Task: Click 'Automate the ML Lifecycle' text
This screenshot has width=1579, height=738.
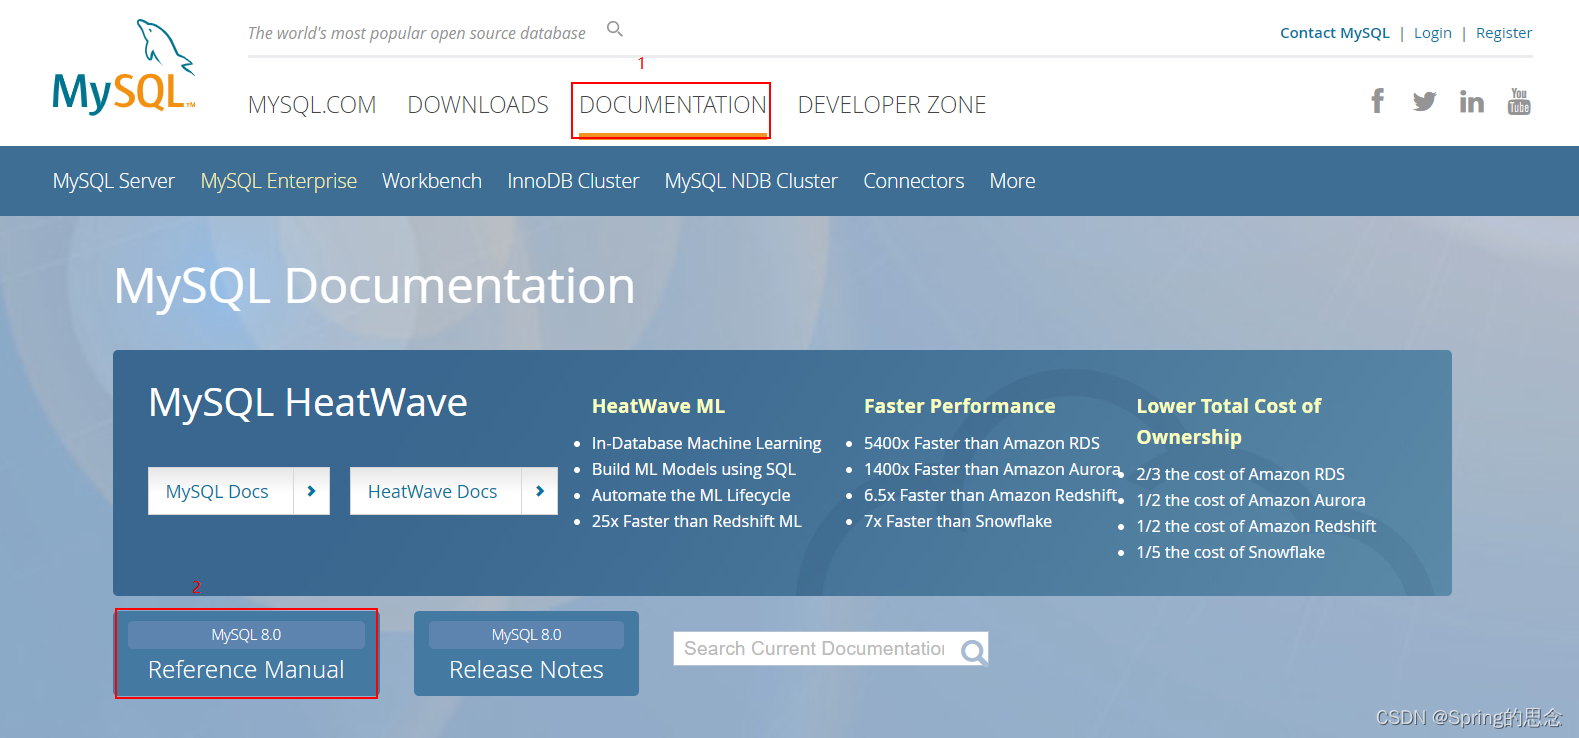Action: 691,495
